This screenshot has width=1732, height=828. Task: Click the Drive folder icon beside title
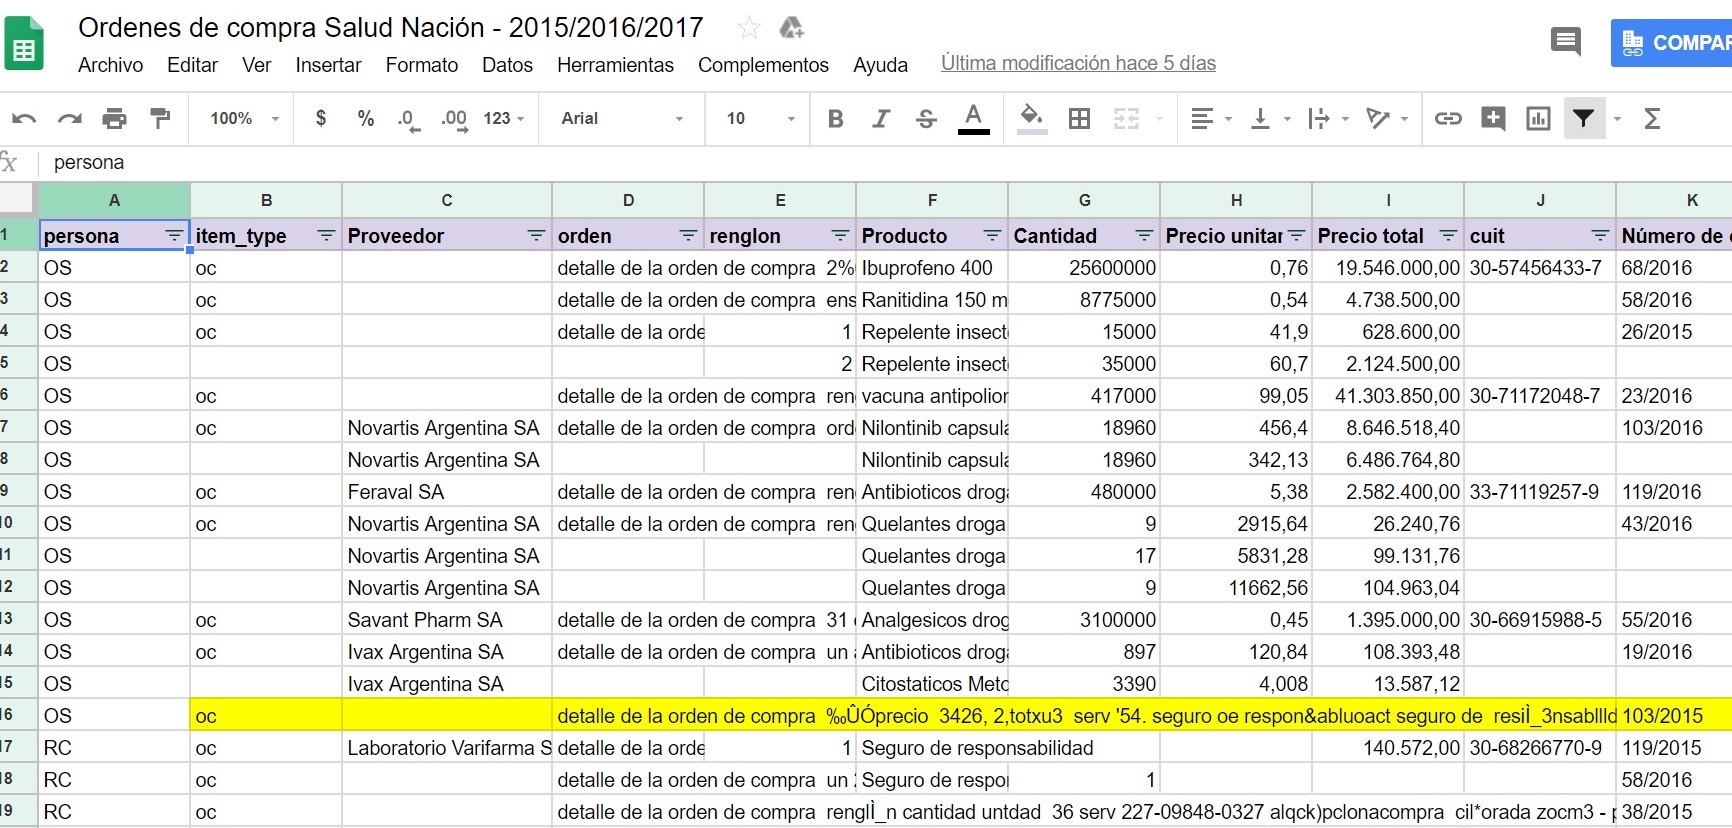(792, 28)
